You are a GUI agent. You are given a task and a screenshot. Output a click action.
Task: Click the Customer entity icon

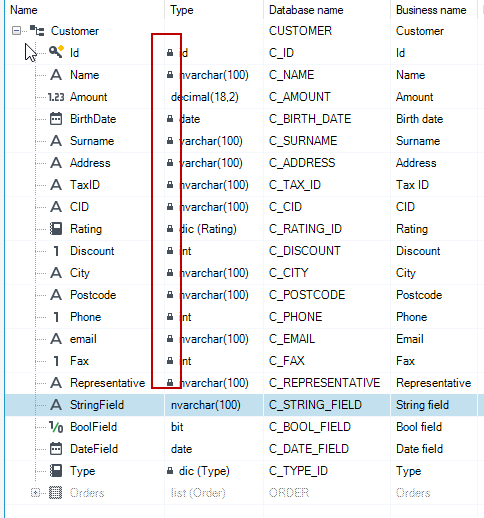pyautogui.click(x=37, y=31)
